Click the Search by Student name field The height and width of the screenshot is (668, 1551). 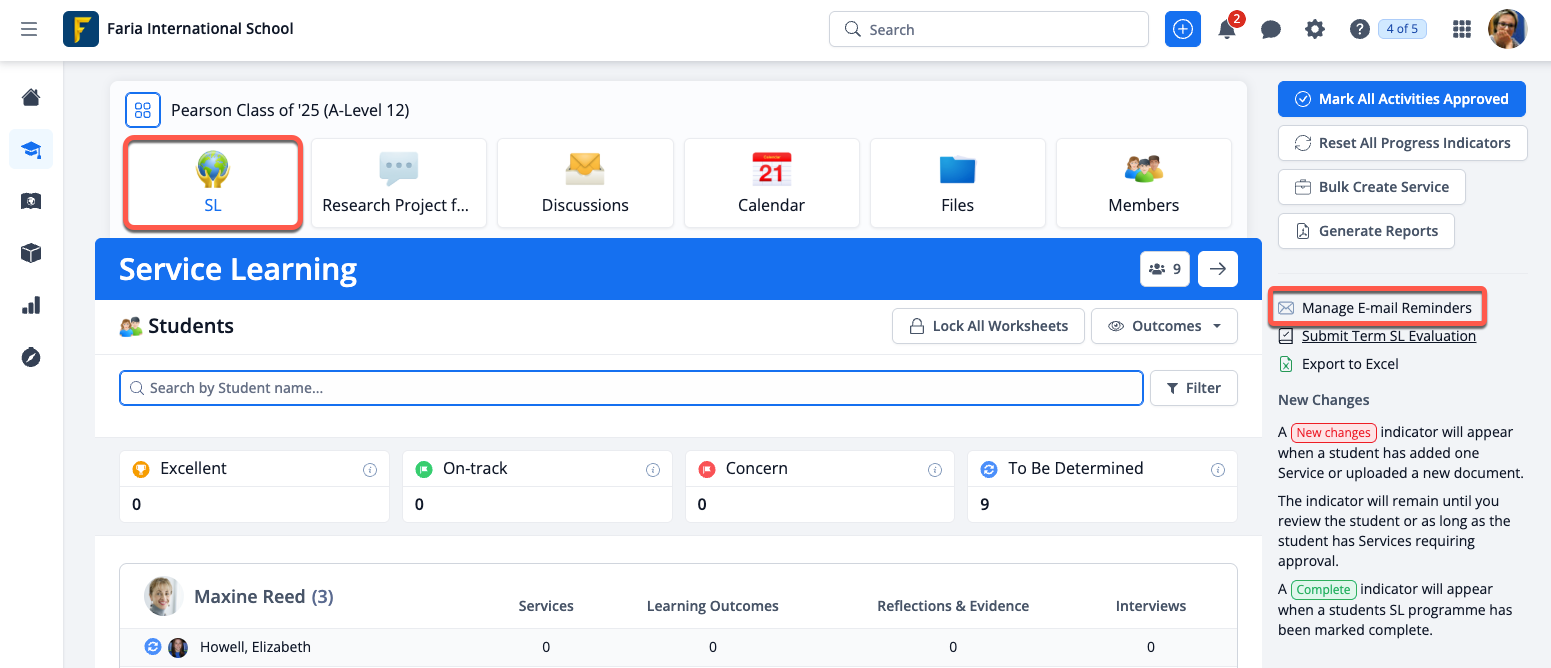(630, 388)
